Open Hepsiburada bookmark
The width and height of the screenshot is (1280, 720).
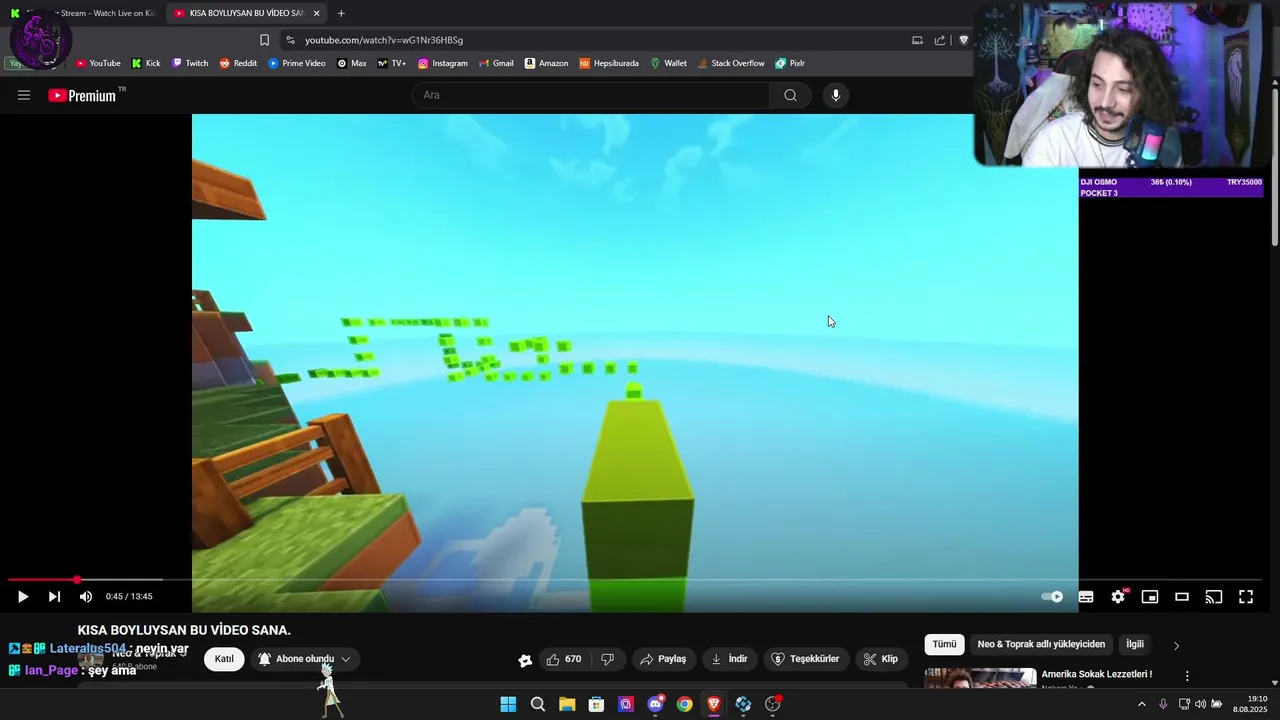609,63
